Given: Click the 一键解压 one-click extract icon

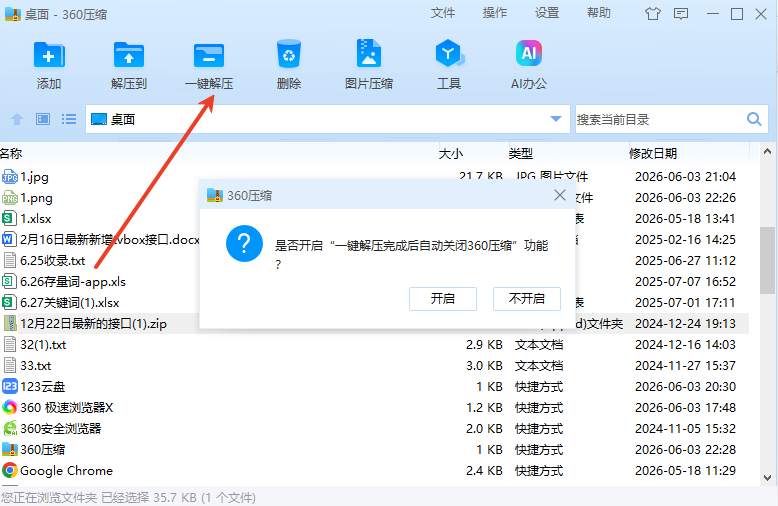Looking at the screenshot, I should (209, 55).
